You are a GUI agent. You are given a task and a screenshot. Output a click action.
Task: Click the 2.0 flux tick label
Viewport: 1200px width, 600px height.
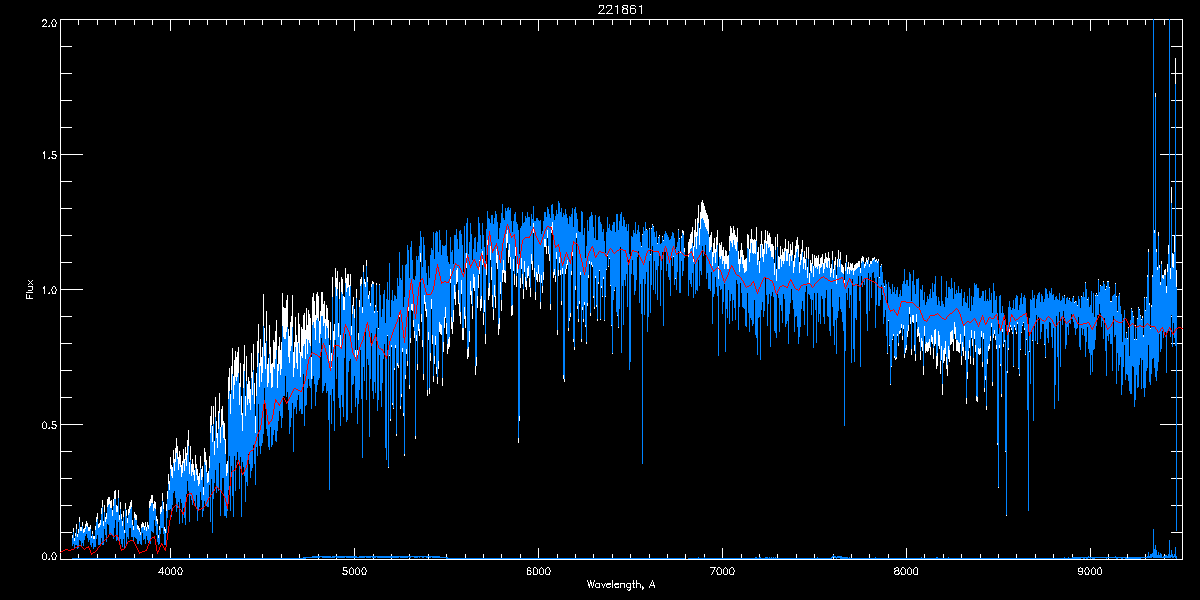pos(49,22)
